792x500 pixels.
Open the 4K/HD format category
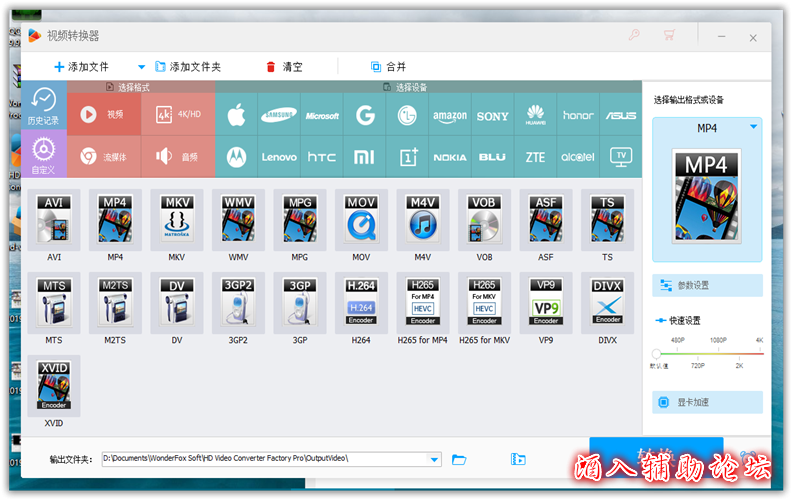click(178, 115)
